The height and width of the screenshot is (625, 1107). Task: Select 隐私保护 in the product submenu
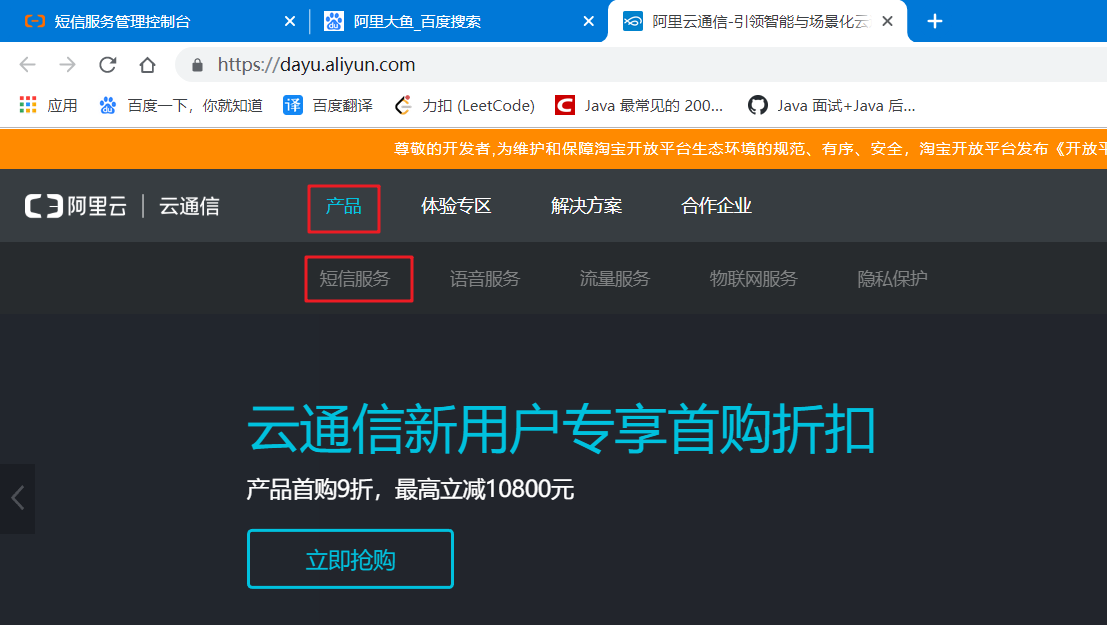pyautogui.click(x=892, y=279)
